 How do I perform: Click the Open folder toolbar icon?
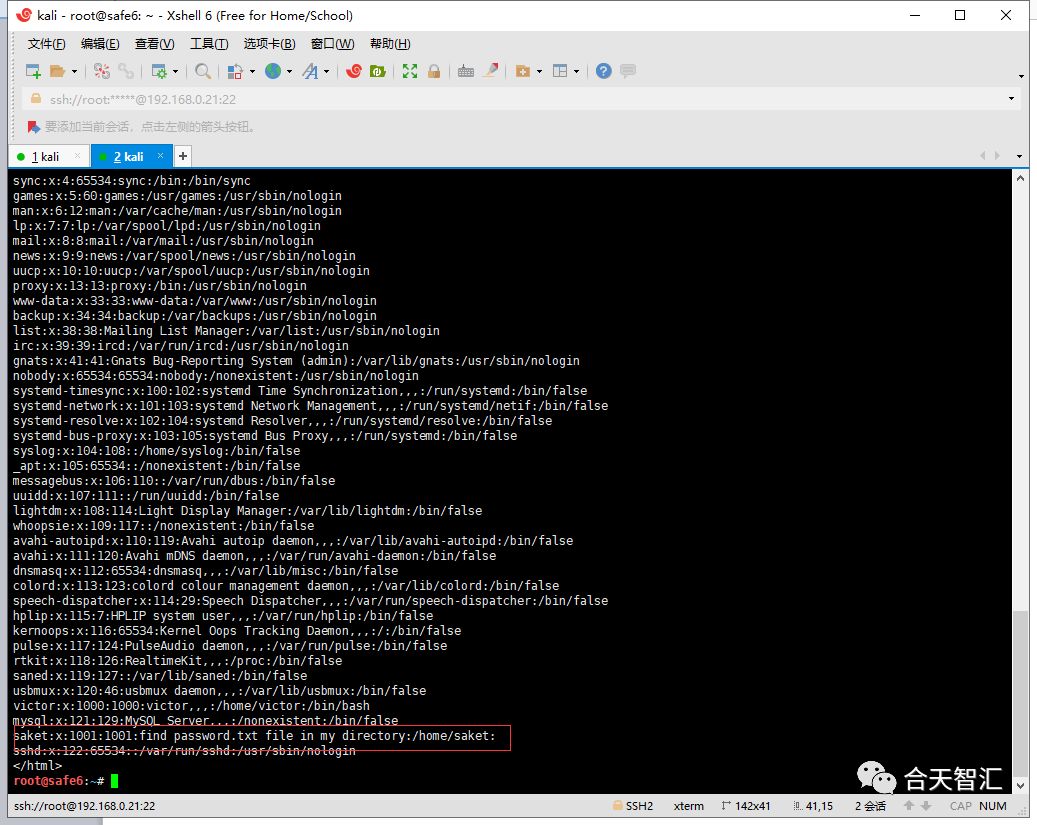(58, 71)
